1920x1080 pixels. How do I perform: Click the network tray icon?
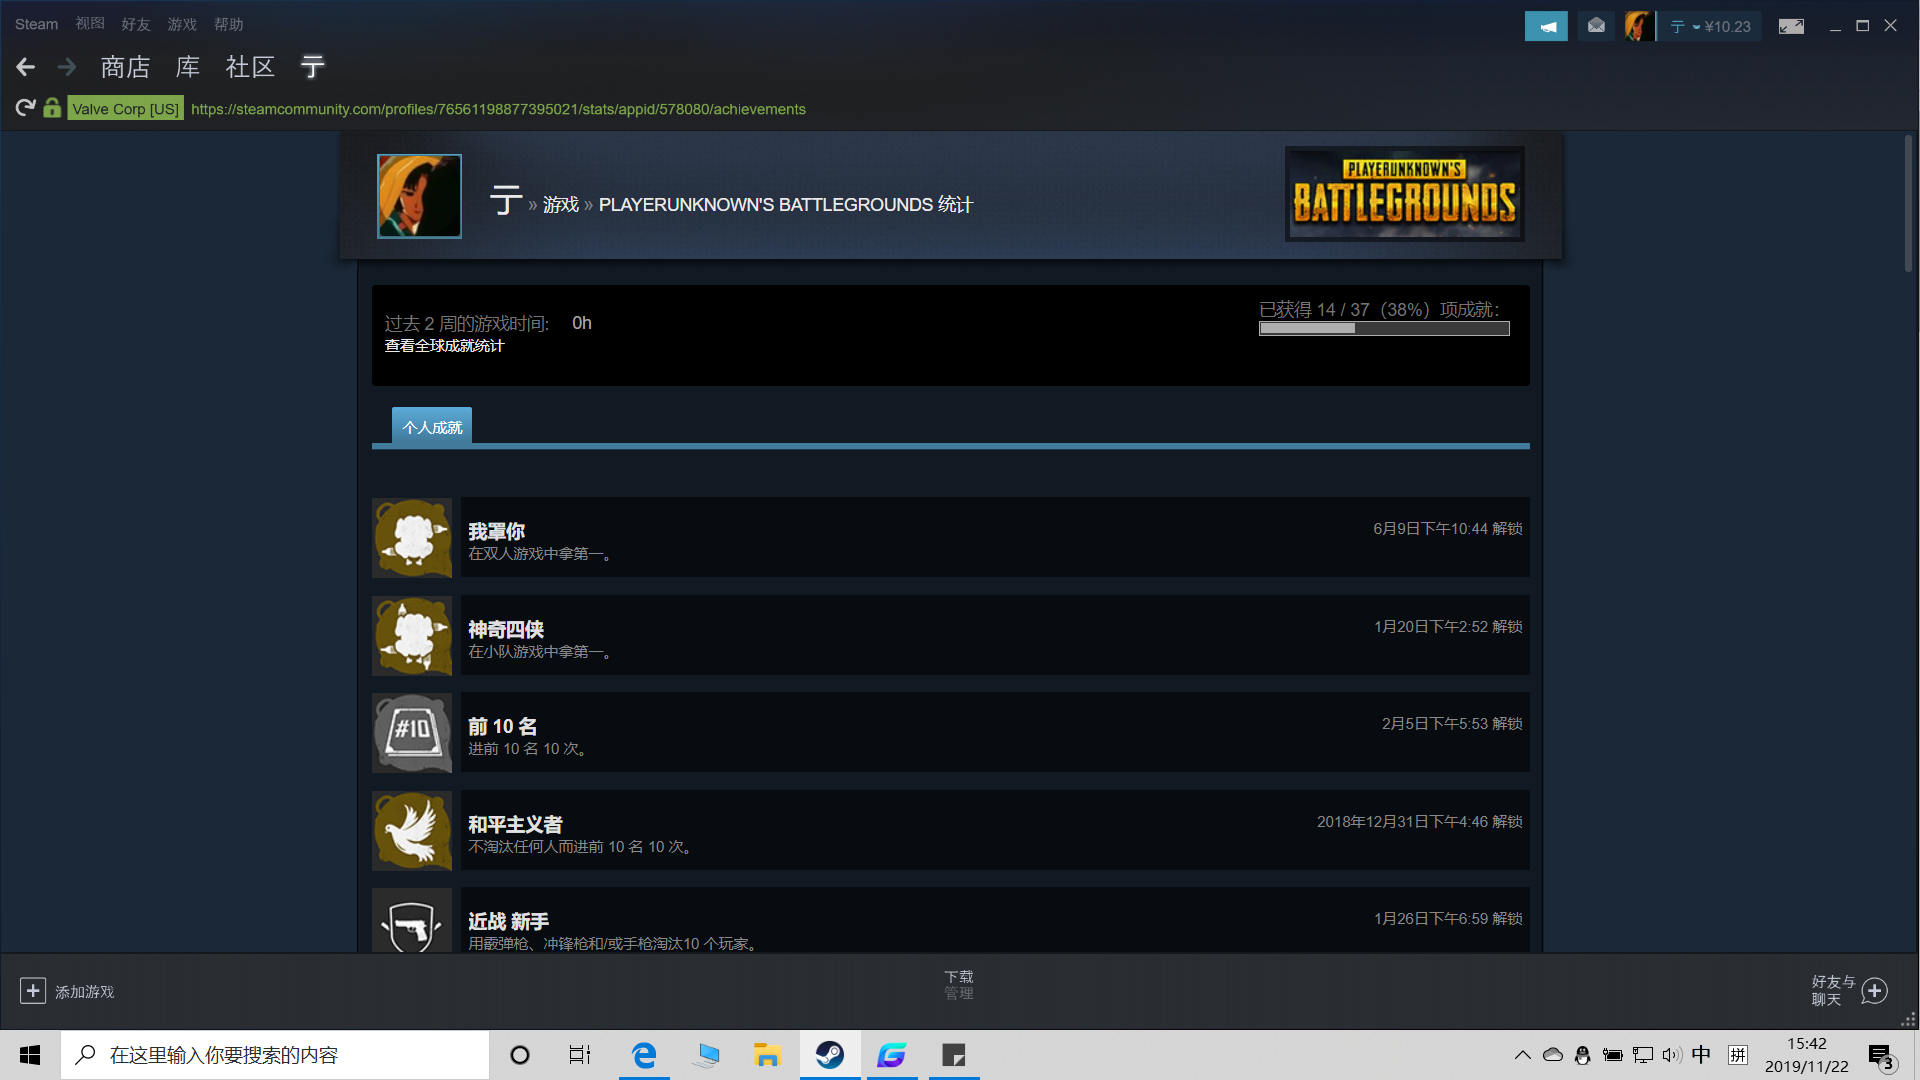click(x=1642, y=1055)
